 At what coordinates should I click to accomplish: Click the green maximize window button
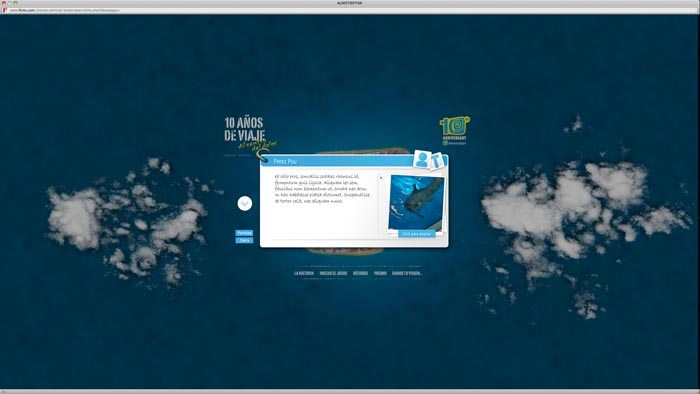click(15, 3)
